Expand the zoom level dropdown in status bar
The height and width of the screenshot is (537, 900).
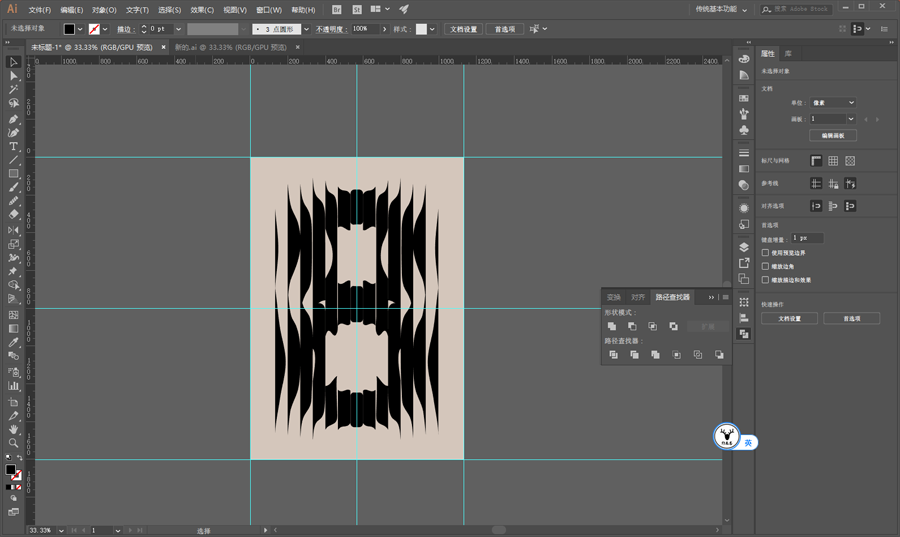pyautogui.click(x=61, y=530)
